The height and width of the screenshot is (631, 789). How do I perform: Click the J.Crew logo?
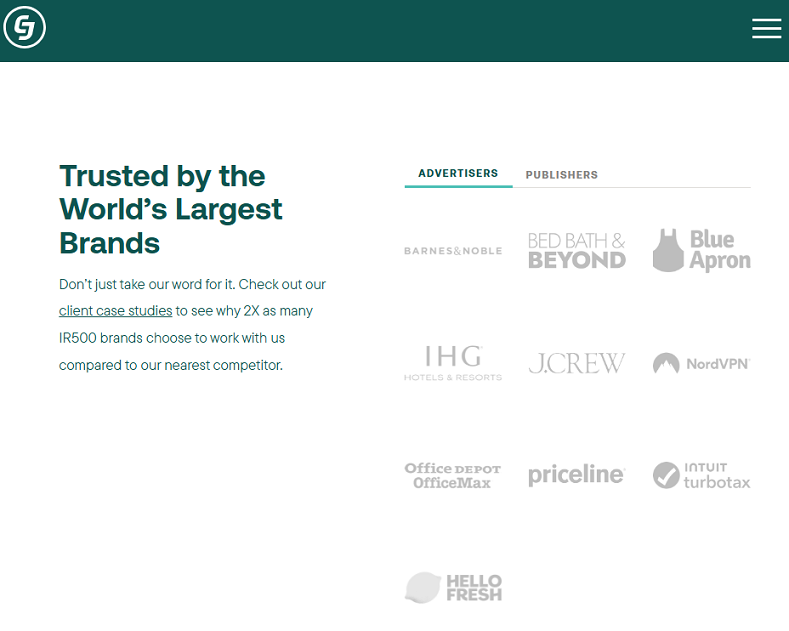point(577,363)
